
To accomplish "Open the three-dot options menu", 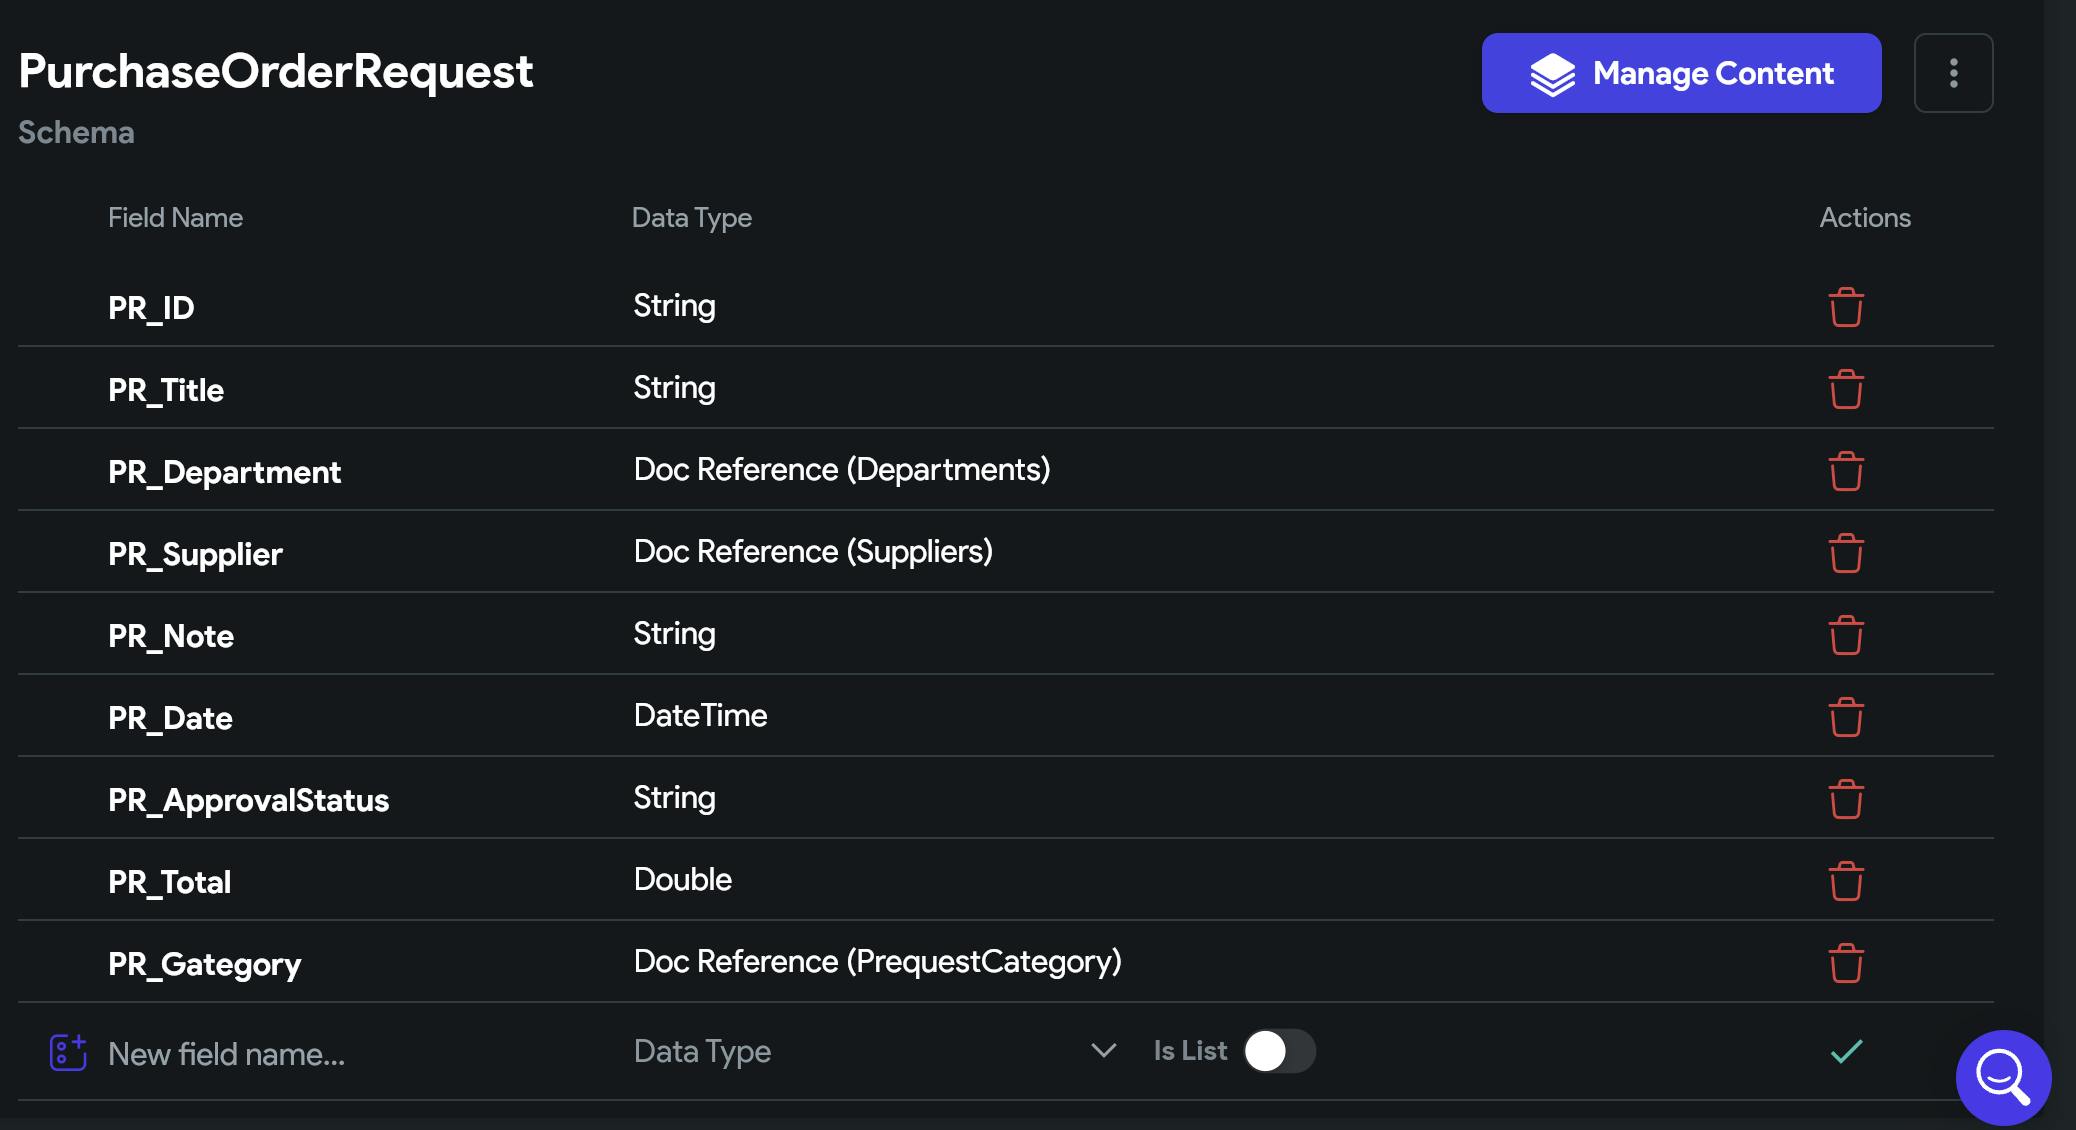I will [x=1953, y=73].
